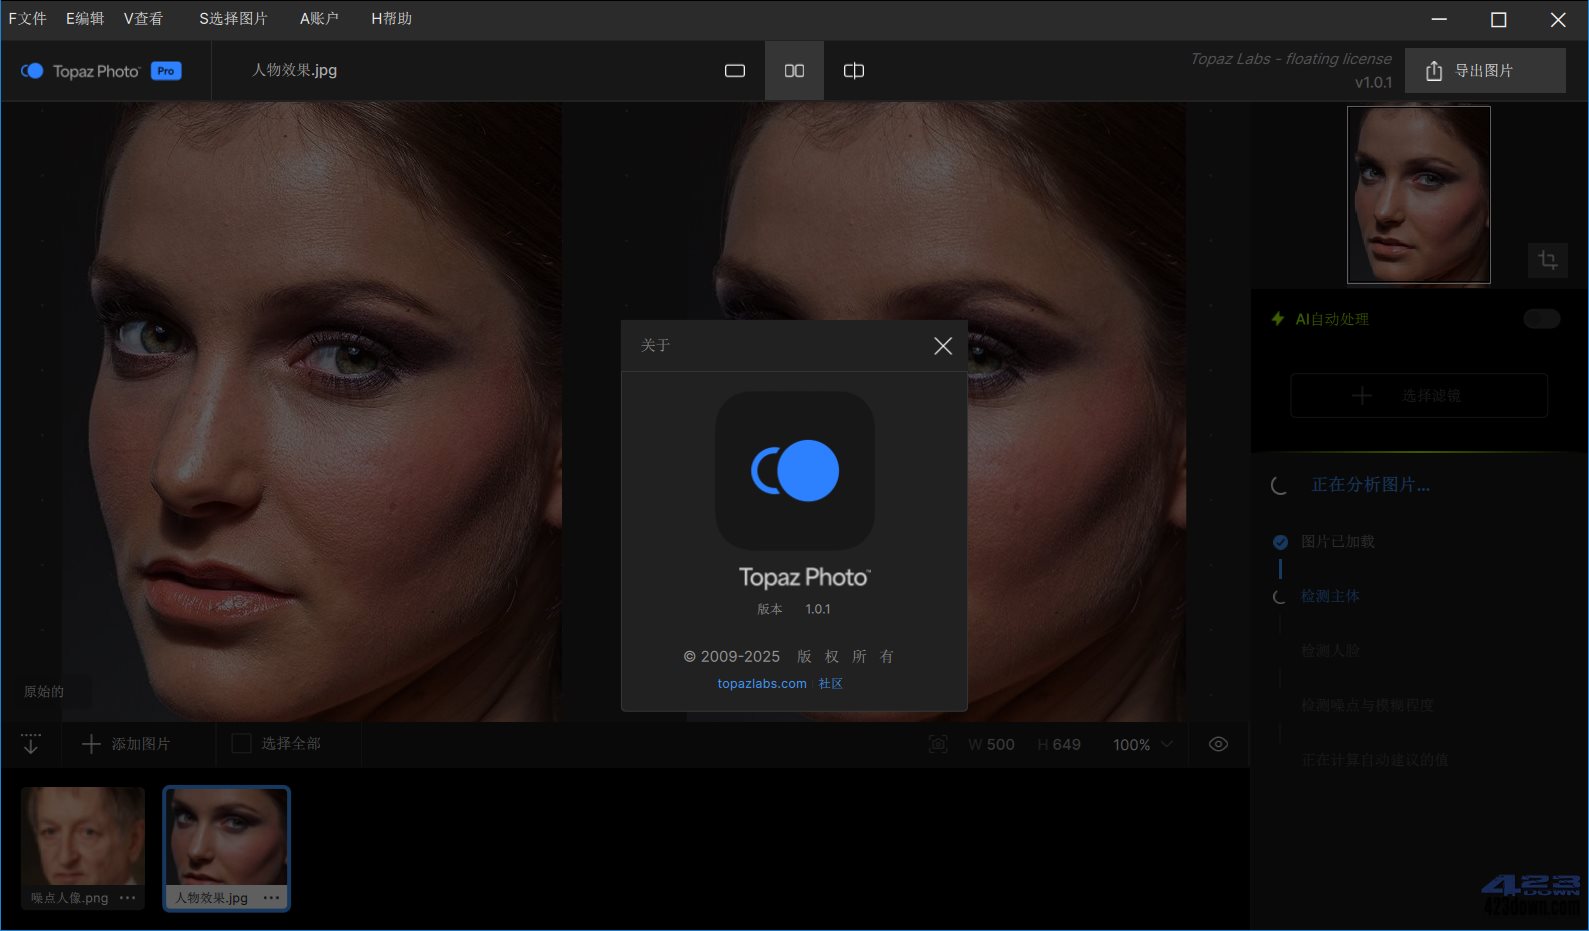Toggle the AI自动处理 switch

coord(1541,319)
